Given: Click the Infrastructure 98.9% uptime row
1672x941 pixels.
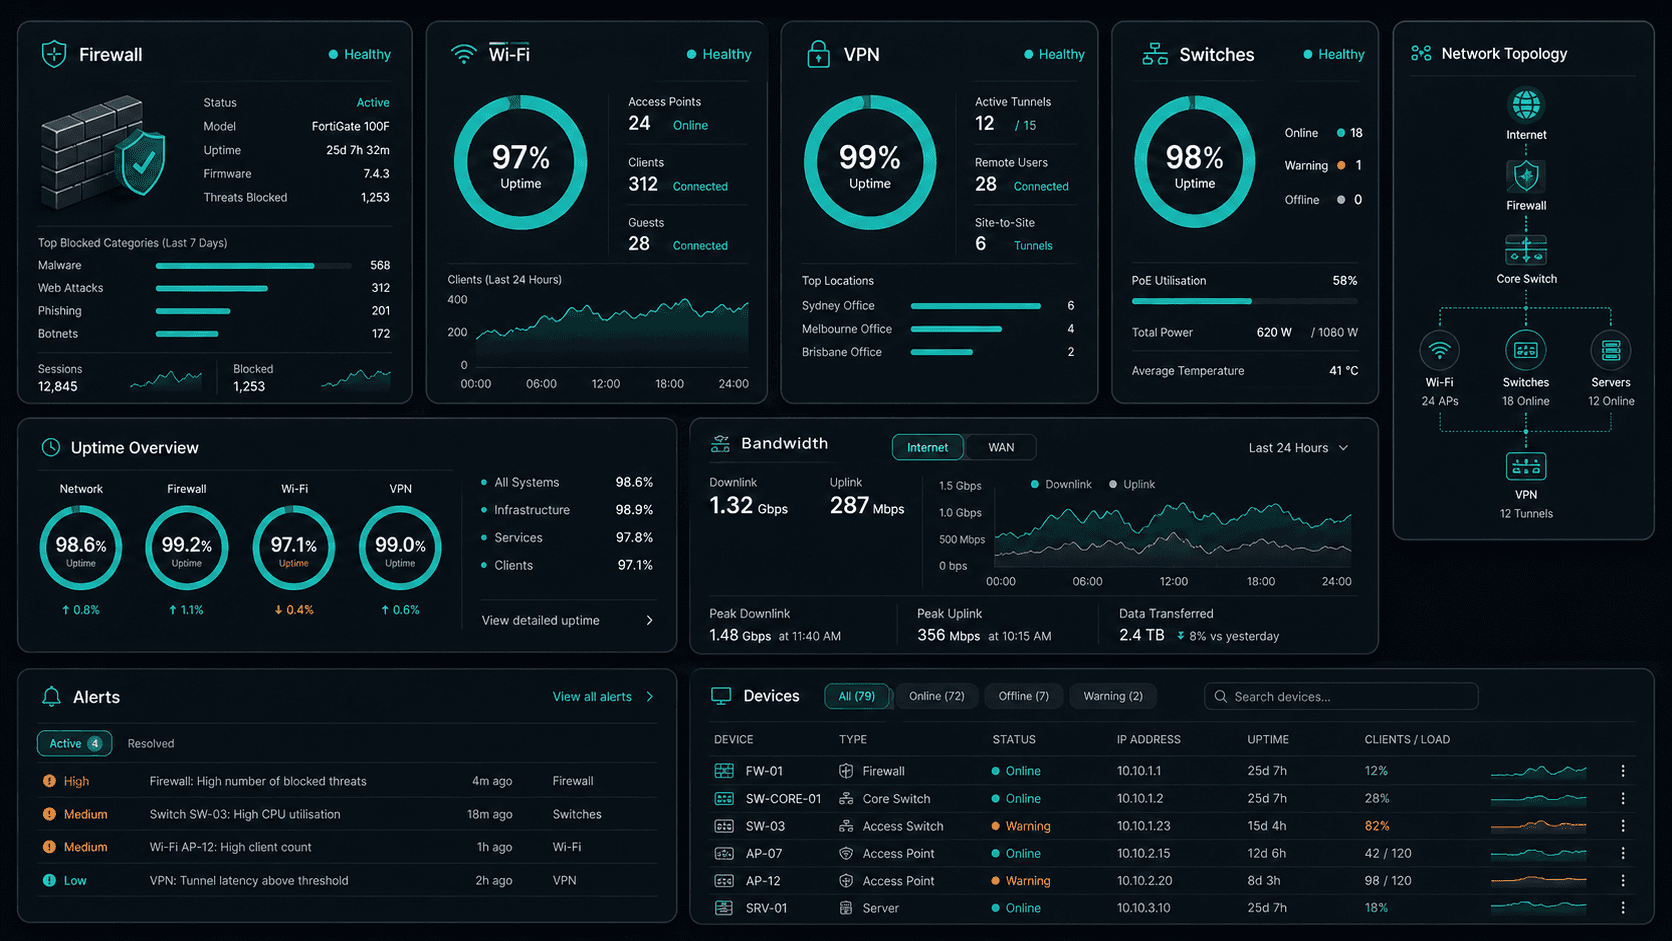Looking at the screenshot, I should pyautogui.click(x=567, y=510).
